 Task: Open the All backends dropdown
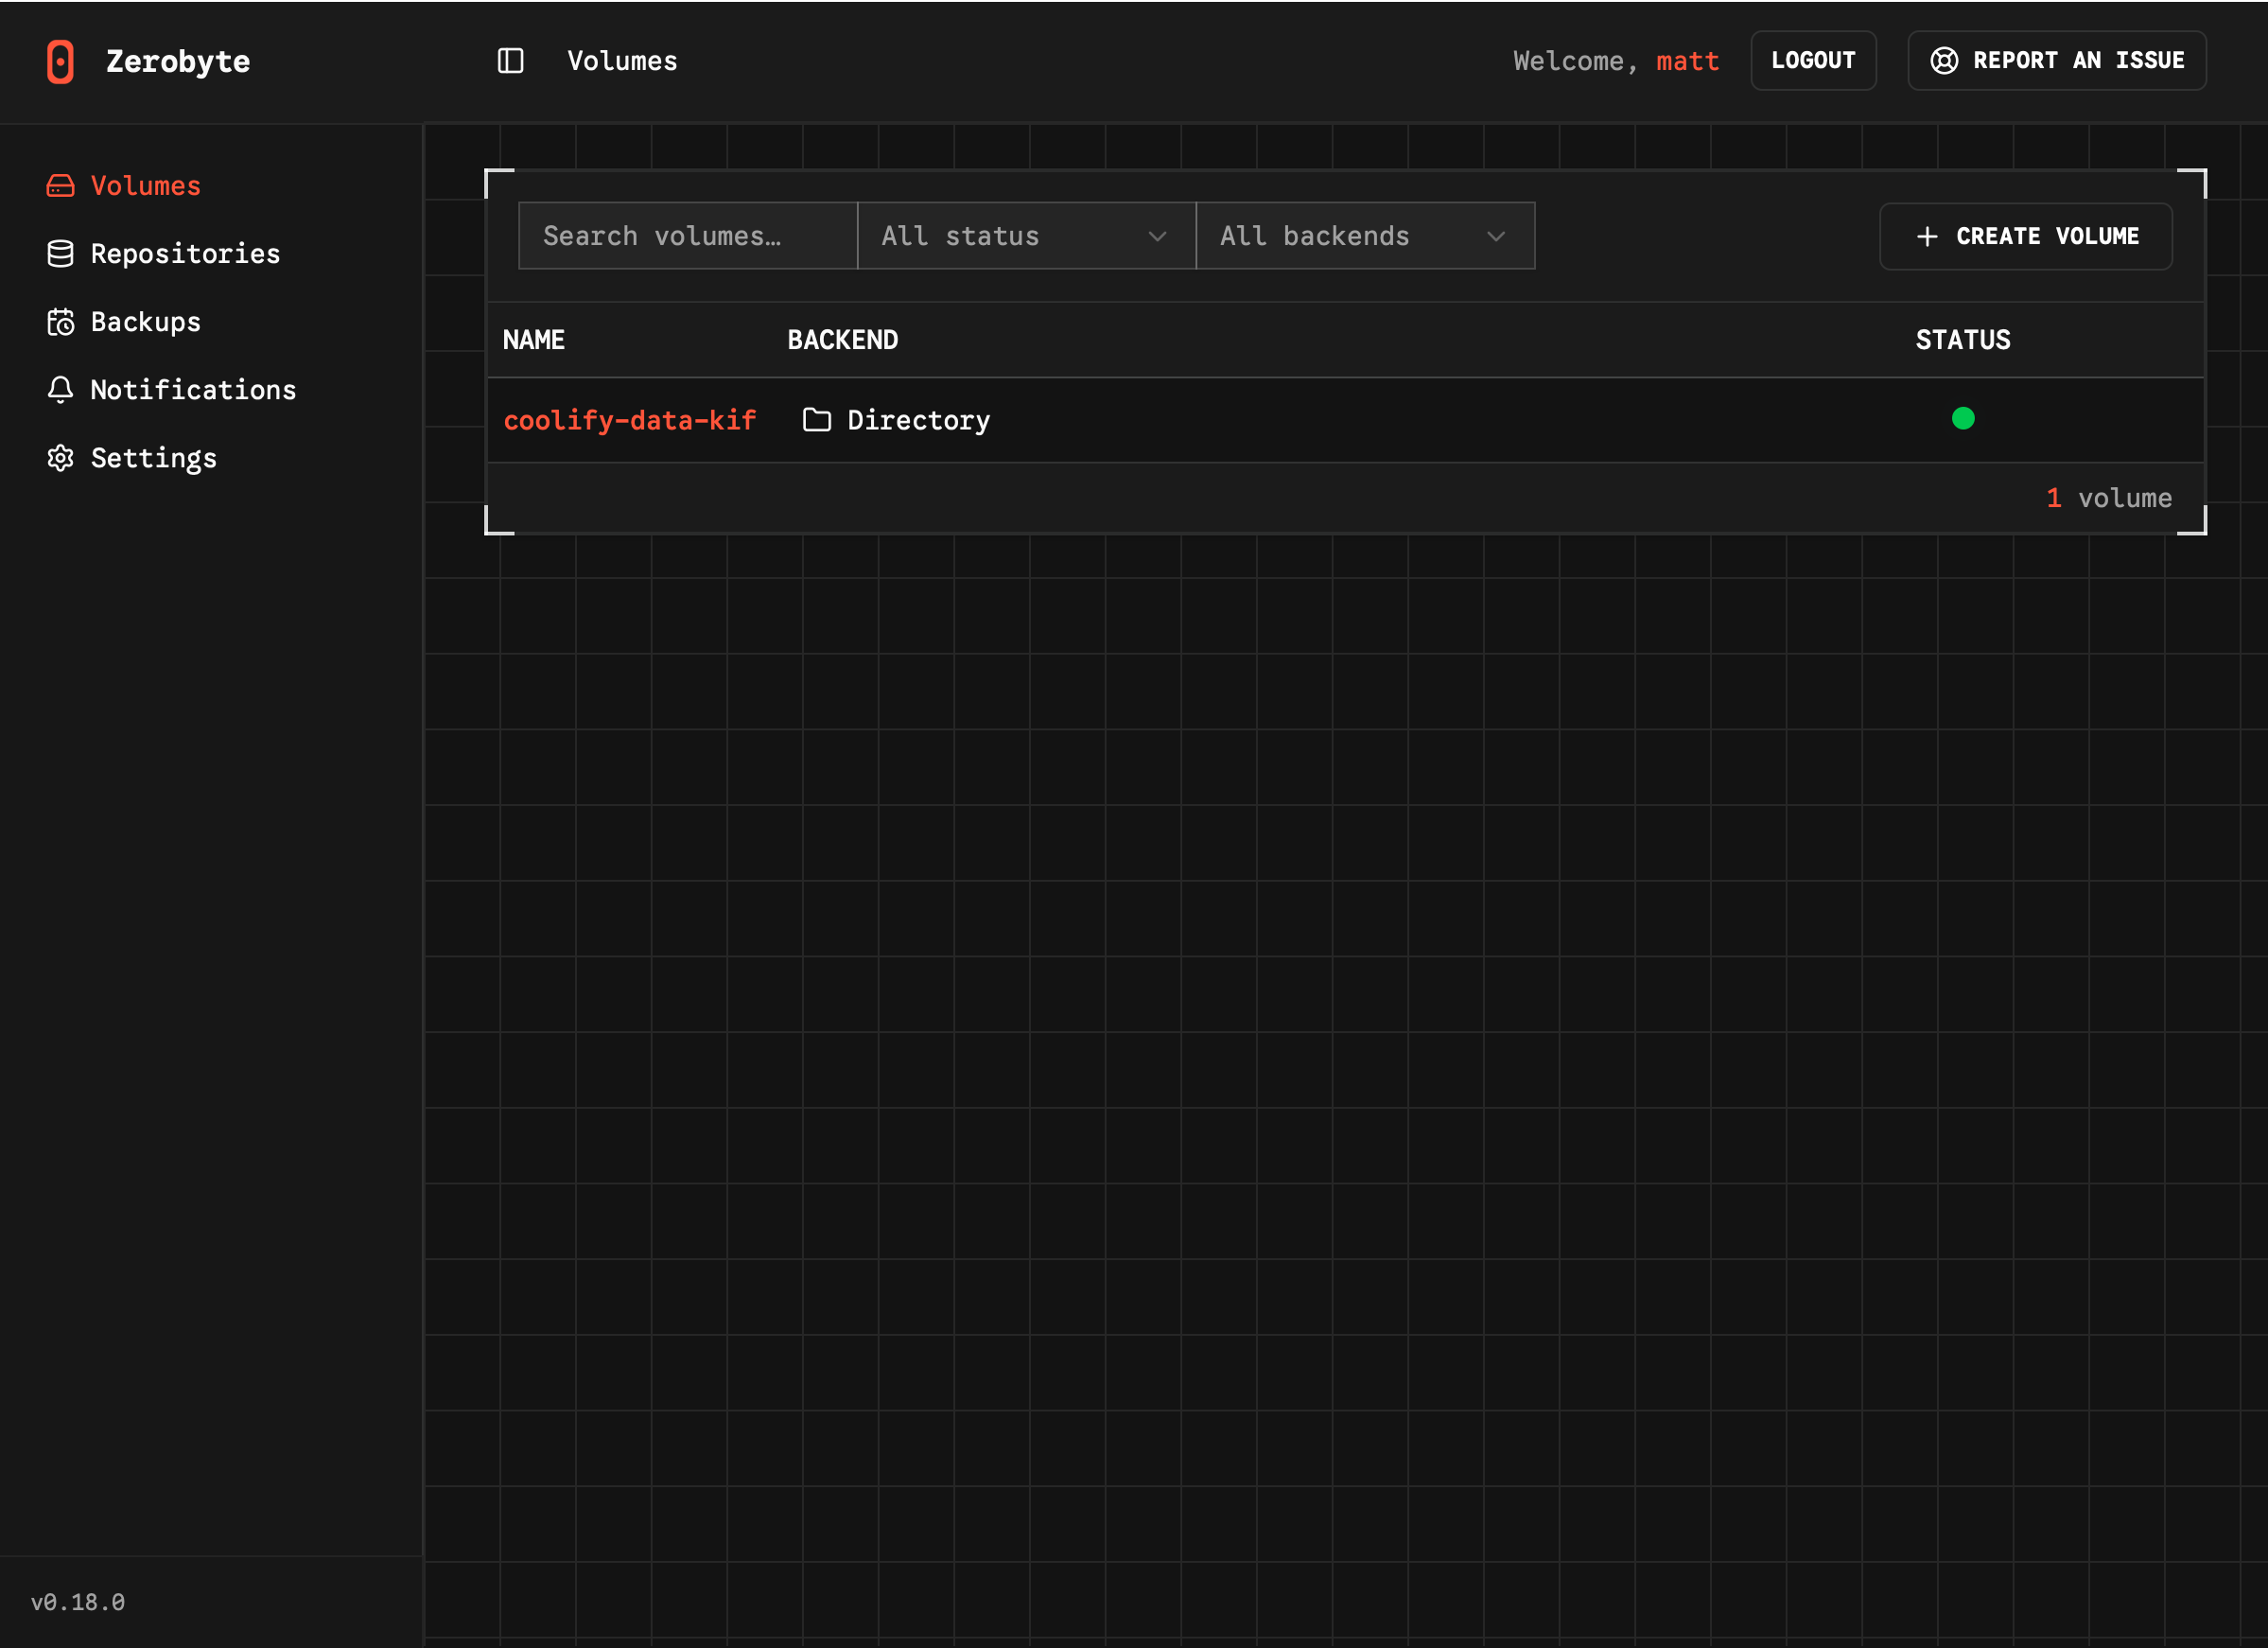click(1364, 235)
